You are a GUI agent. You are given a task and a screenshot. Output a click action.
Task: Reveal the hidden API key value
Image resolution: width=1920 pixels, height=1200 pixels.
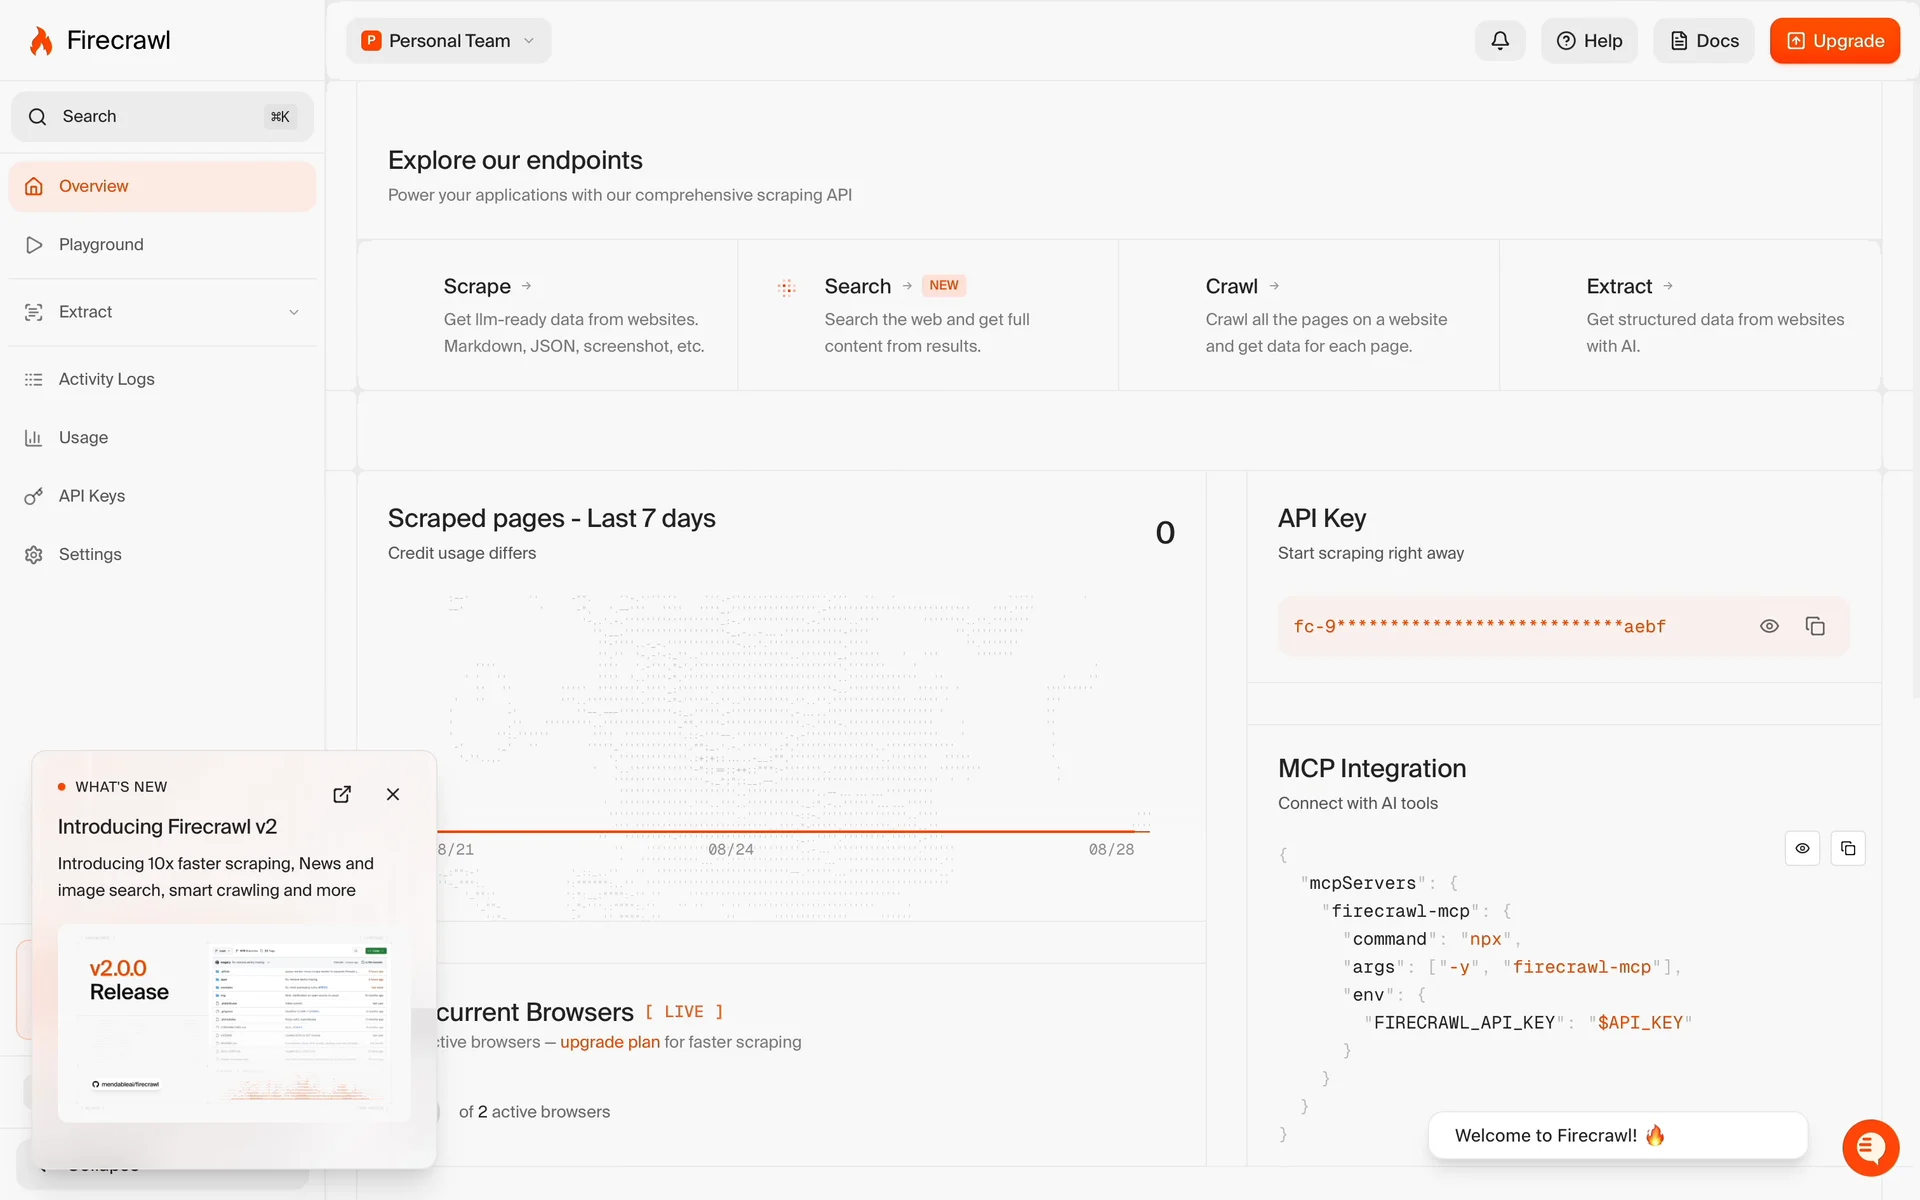[x=1769, y=626]
